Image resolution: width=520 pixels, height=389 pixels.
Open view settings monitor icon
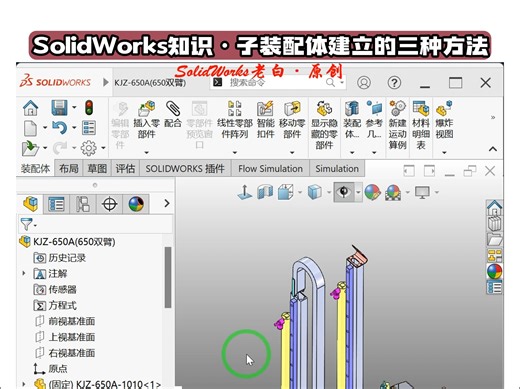422,192
